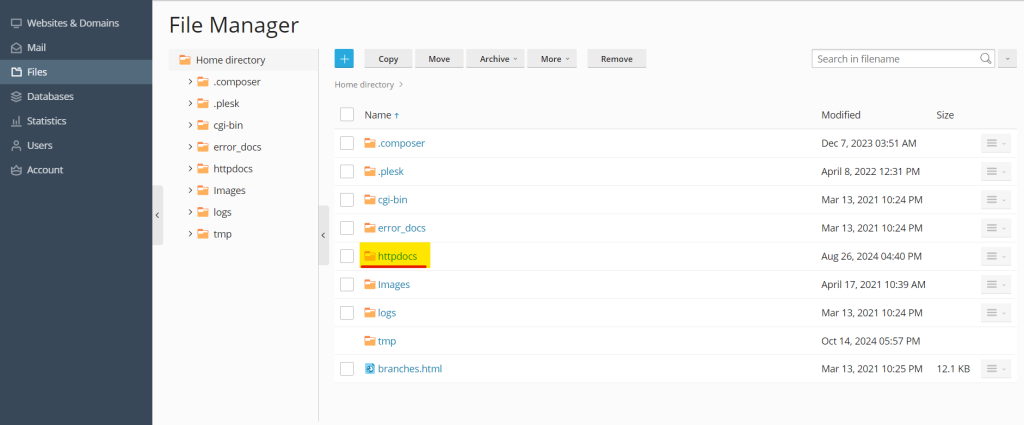Click the Mail envelope icon
Image resolution: width=1024 pixels, height=425 pixels.
[16, 48]
